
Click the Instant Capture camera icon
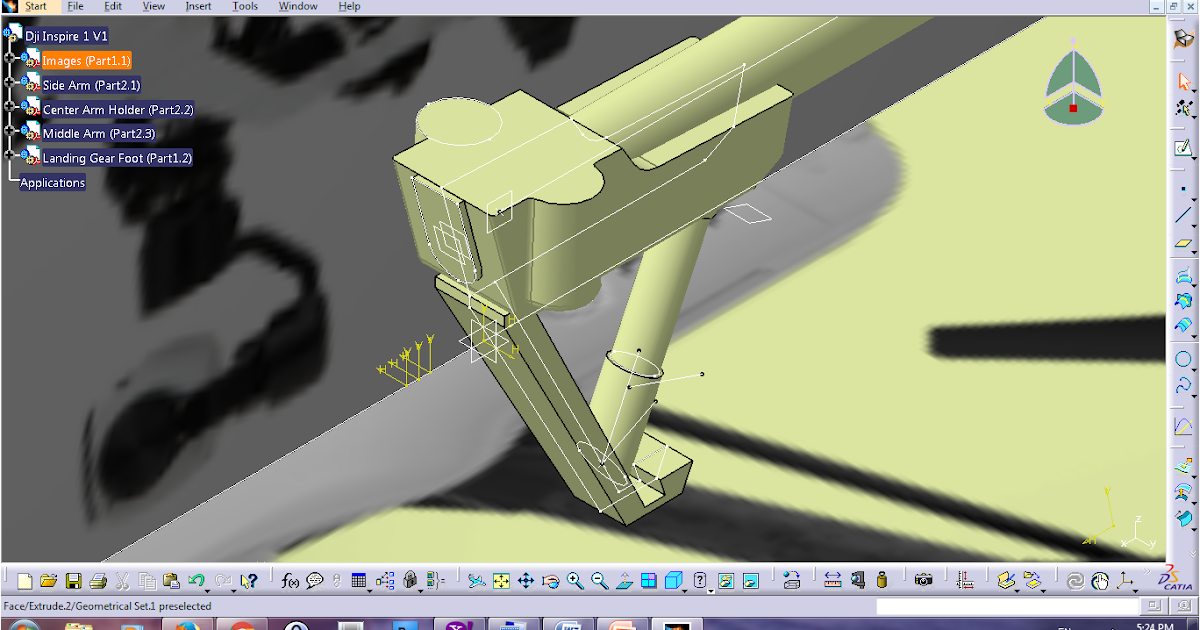click(924, 578)
